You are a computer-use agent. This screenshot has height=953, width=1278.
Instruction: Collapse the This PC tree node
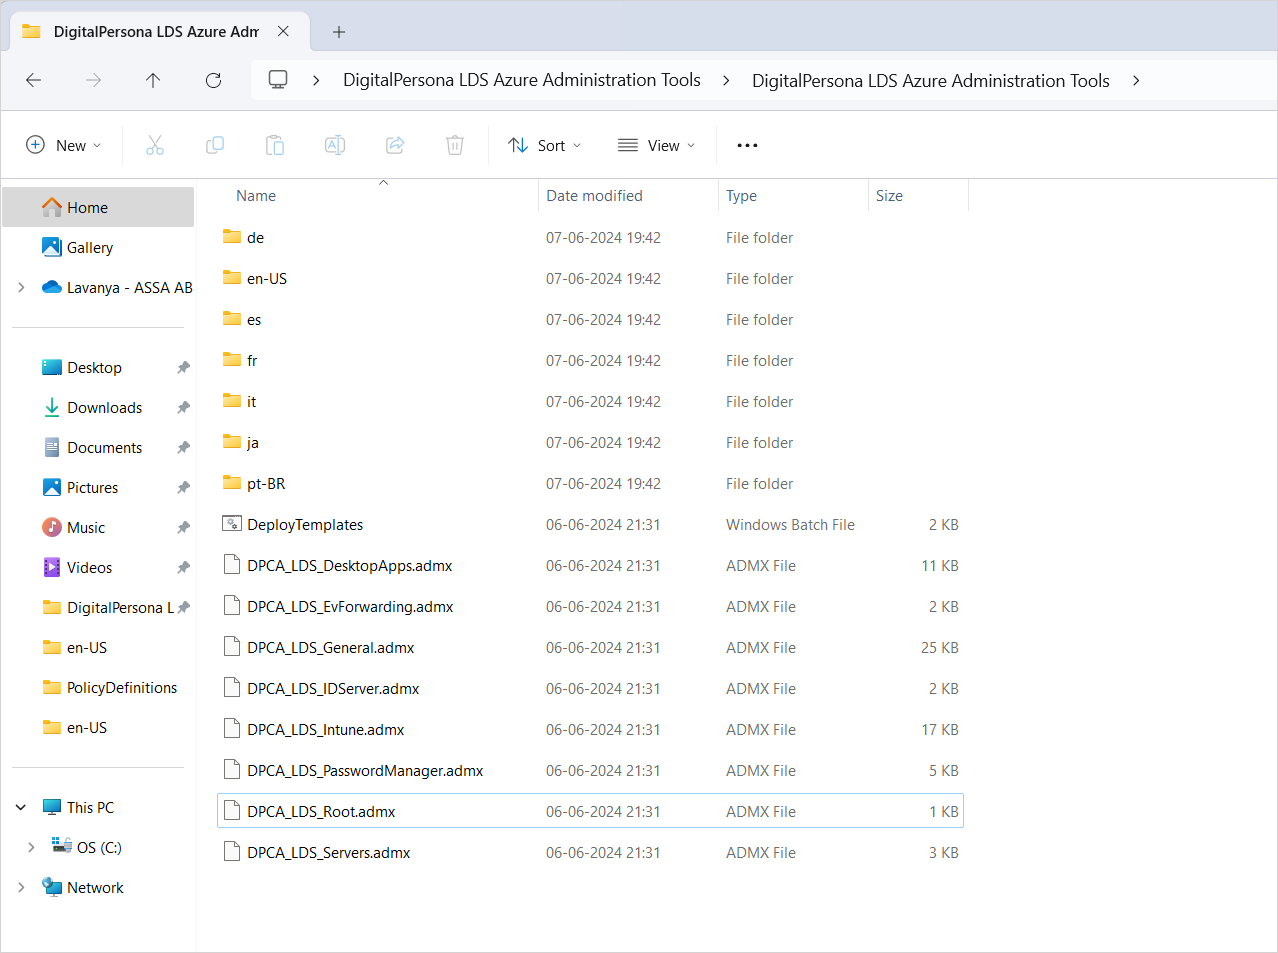[21, 807]
